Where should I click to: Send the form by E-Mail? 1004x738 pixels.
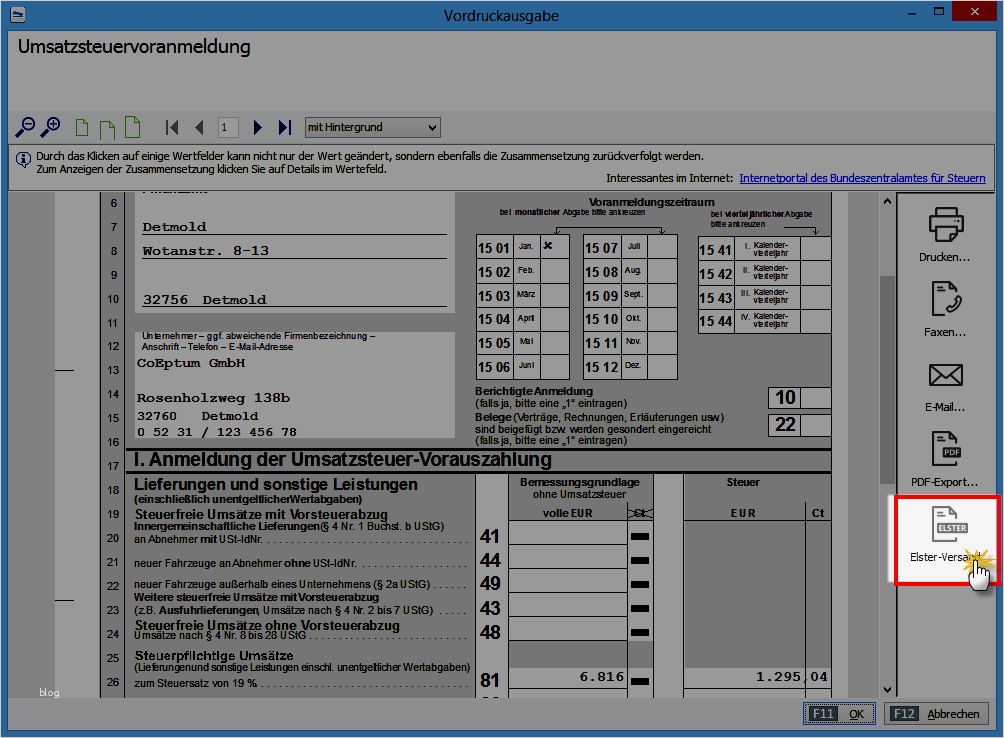(x=944, y=385)
